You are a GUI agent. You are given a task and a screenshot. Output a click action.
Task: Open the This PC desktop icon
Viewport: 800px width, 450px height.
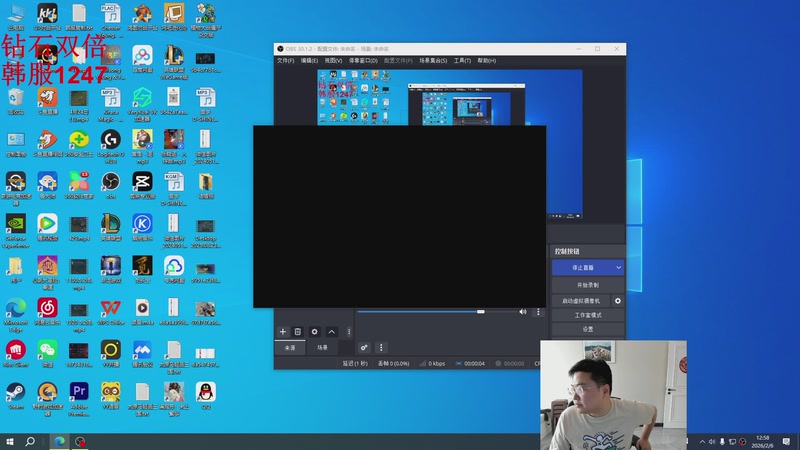point(16,18)
